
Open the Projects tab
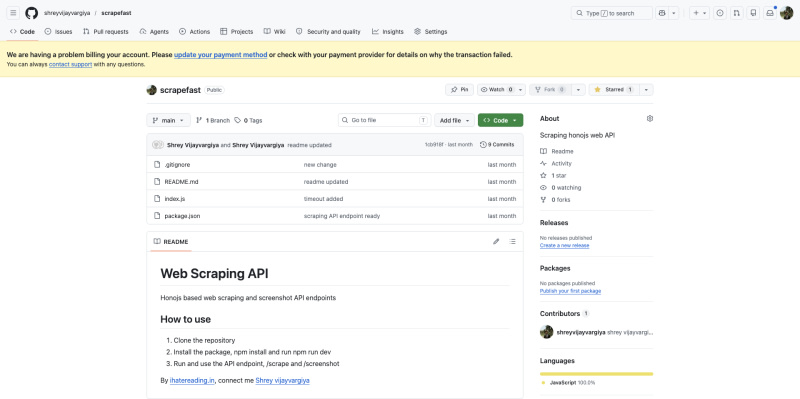[237, 32]
